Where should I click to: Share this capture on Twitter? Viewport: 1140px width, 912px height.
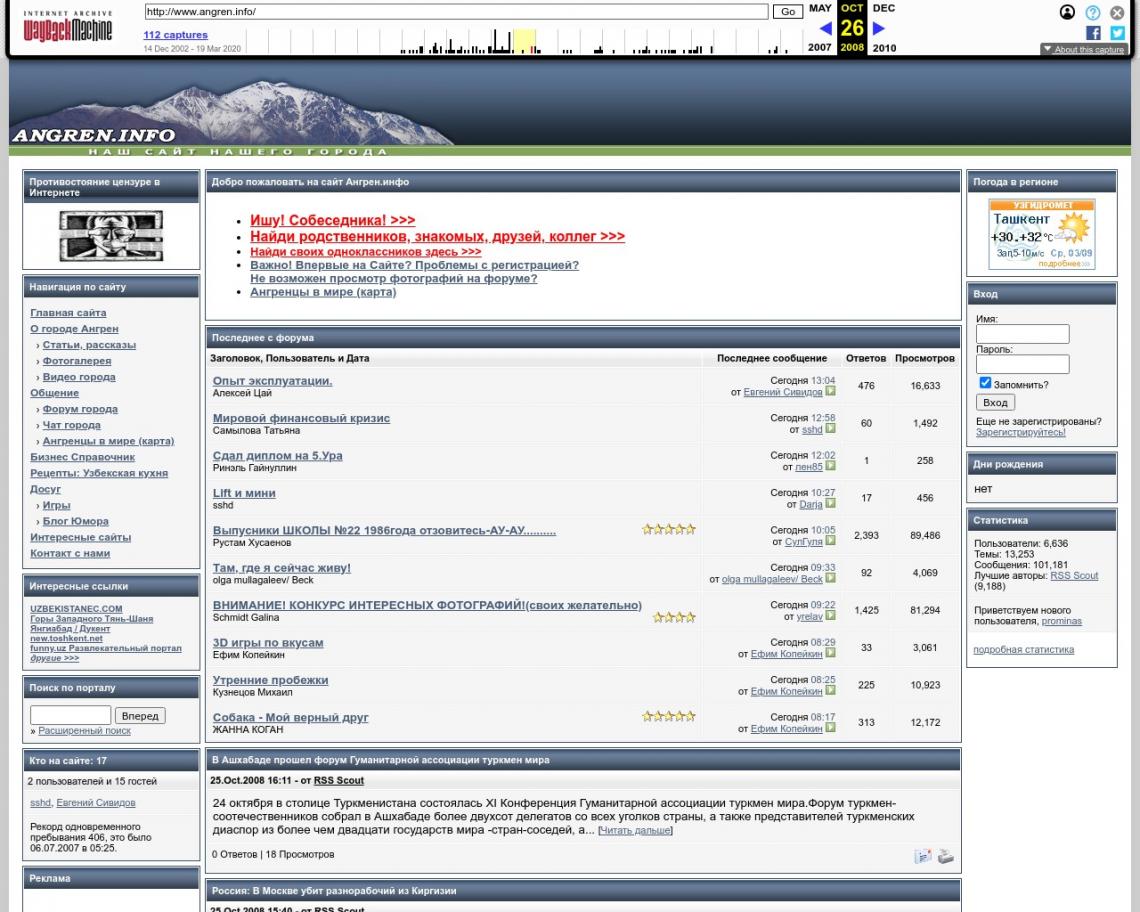coord(1117,33)
